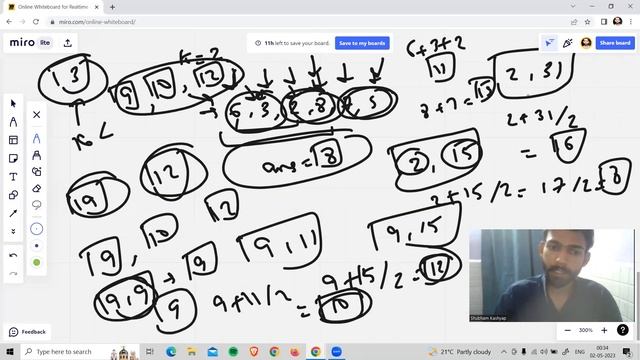Open the reactions party popper icon
This screenshot has height=360, width=640.
[567, 43]
